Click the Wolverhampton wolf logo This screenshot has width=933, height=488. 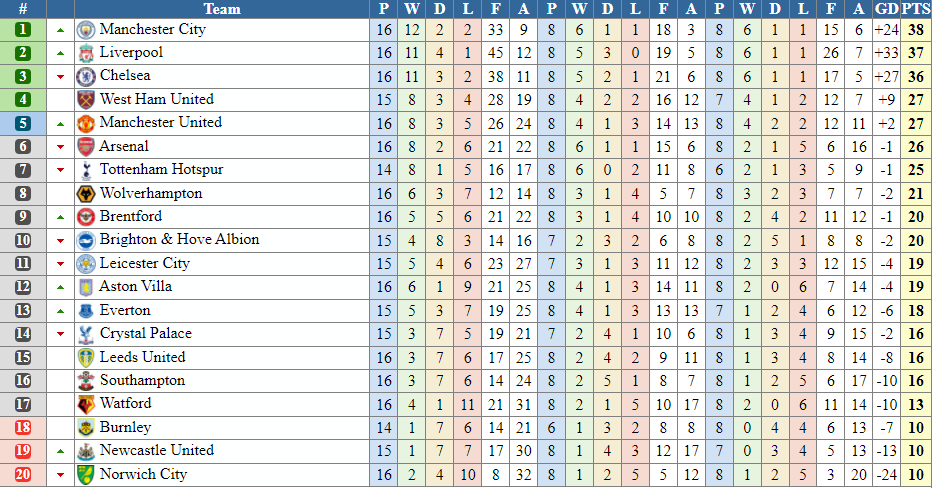click(x=86, y=193)
